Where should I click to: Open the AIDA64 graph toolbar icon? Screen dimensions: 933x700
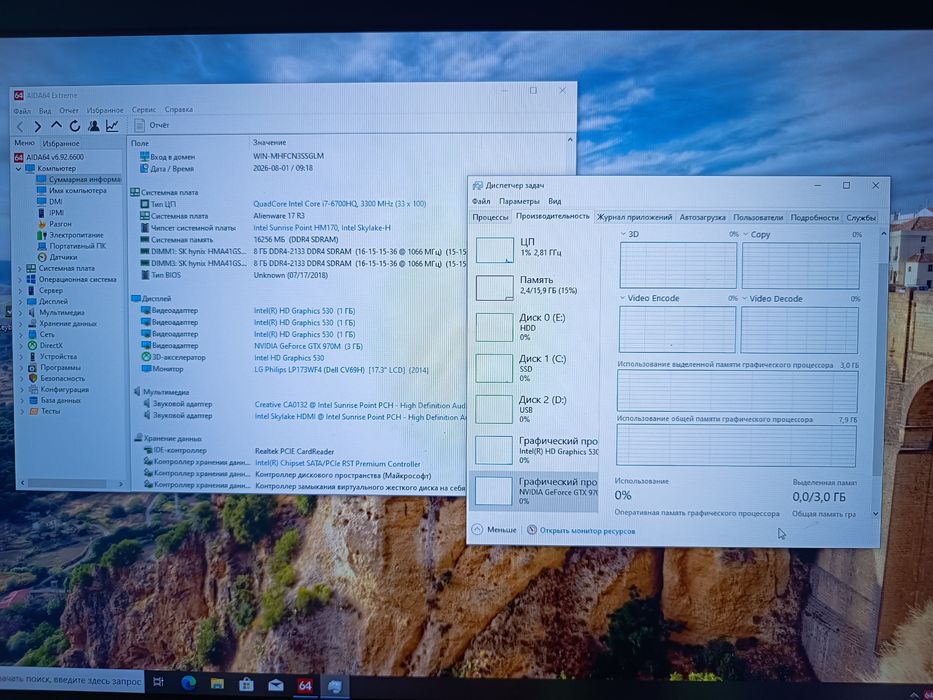pyautogui.click(x=112, y=126)
